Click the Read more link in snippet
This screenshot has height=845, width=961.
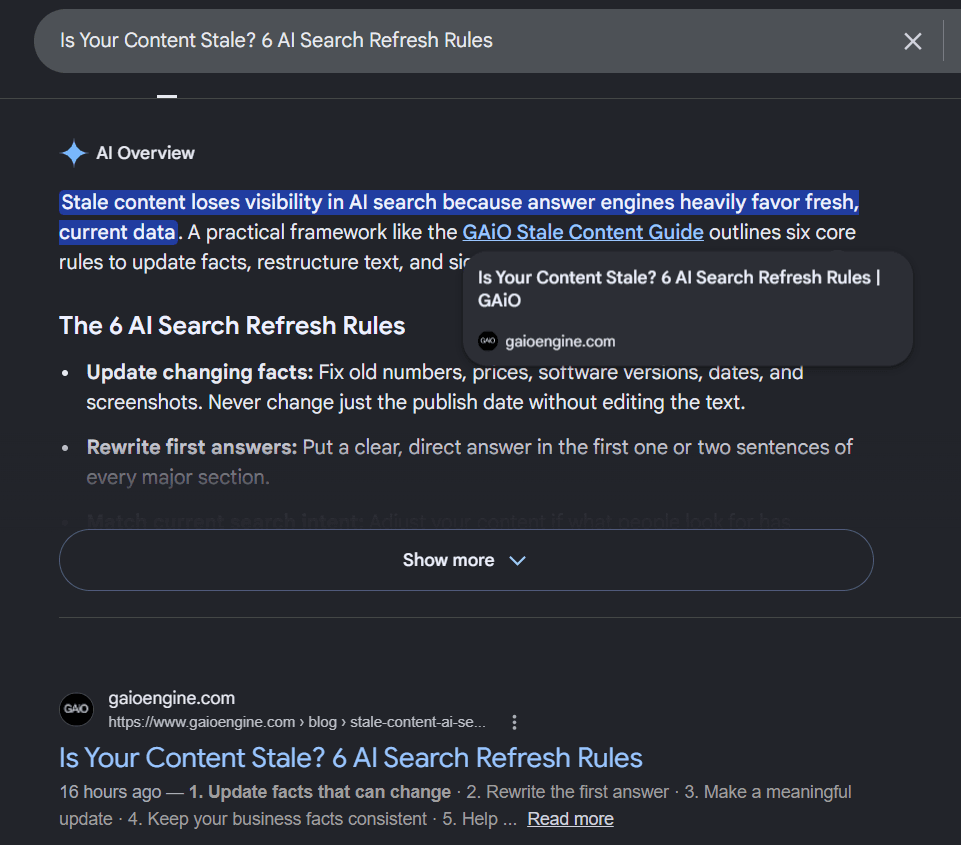(570, 819)
